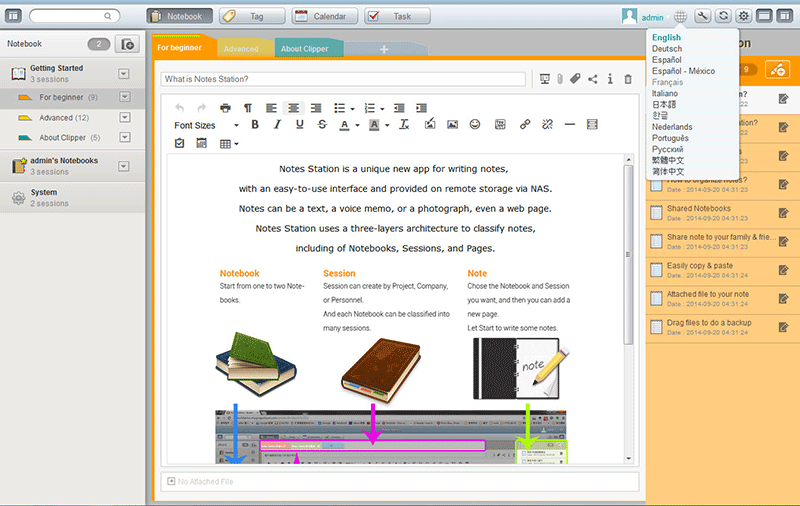Image resolution: width=800 pixels, height=506 pixels.
Task: Toggle bold formatting
Action: click(255, 125)
